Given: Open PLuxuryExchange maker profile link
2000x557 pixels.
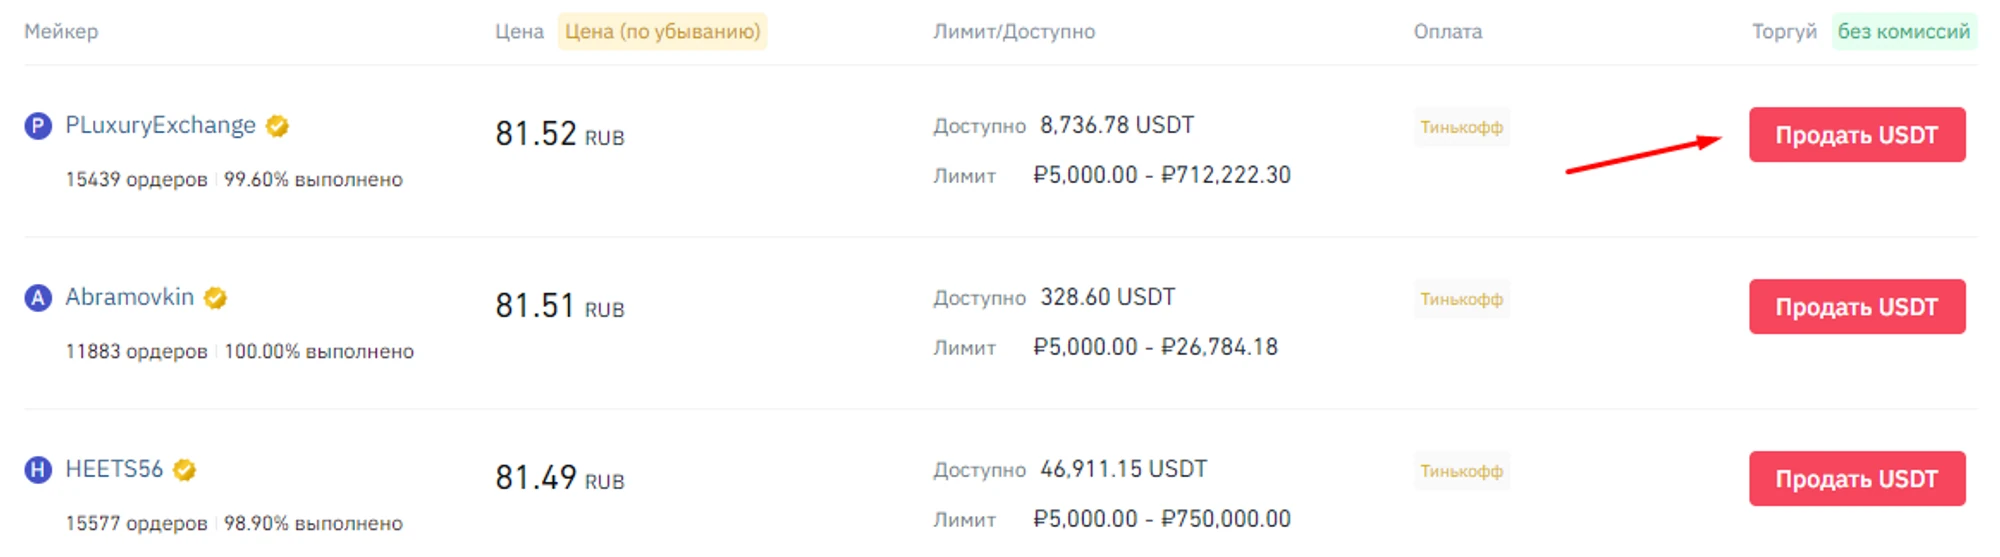Looking at the screenshot, I should (x=160, y=126).
